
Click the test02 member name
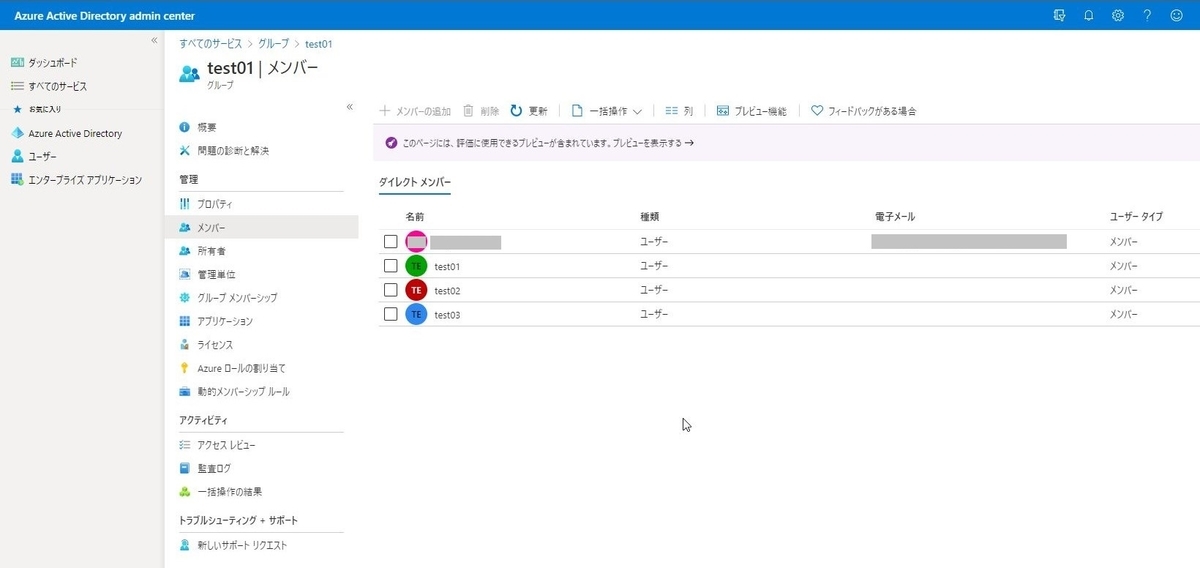(x=447, y=290)
